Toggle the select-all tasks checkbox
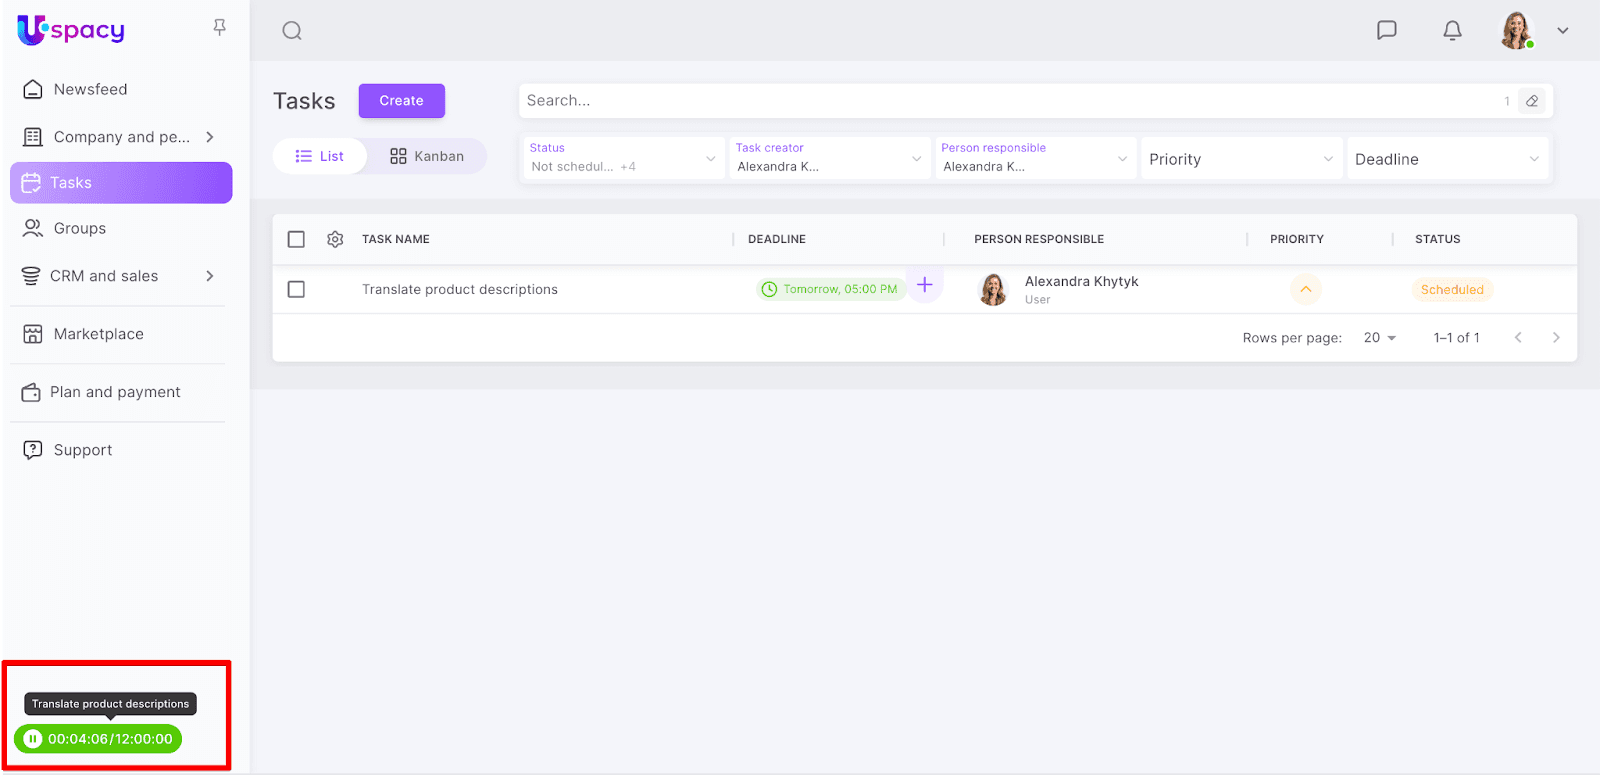The height and width of the screenshot is (777, 1600). tap(296, 239)
